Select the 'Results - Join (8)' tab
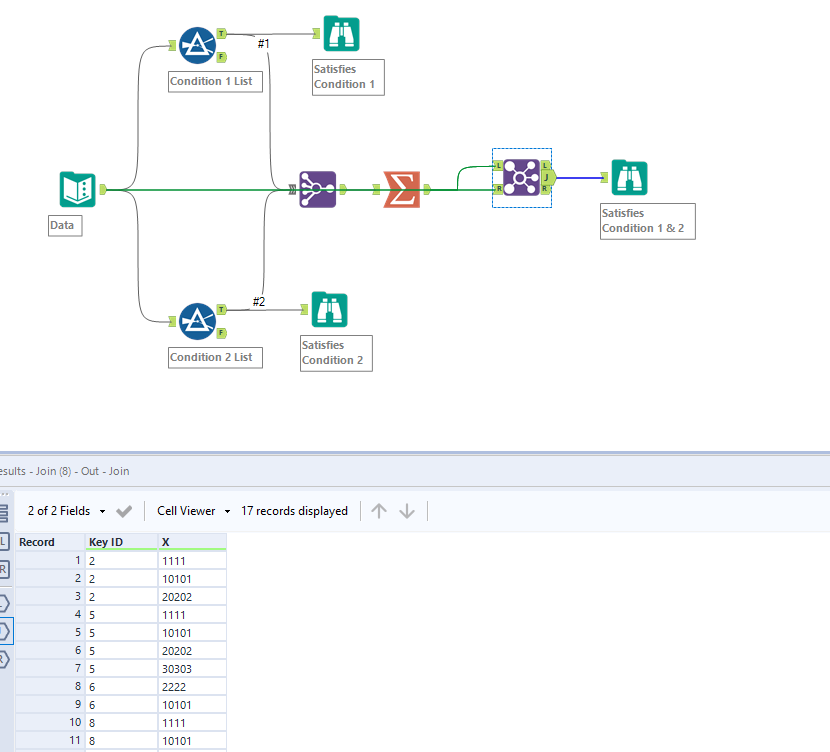This screenshot has width=830, height=752. click(60, 470)
